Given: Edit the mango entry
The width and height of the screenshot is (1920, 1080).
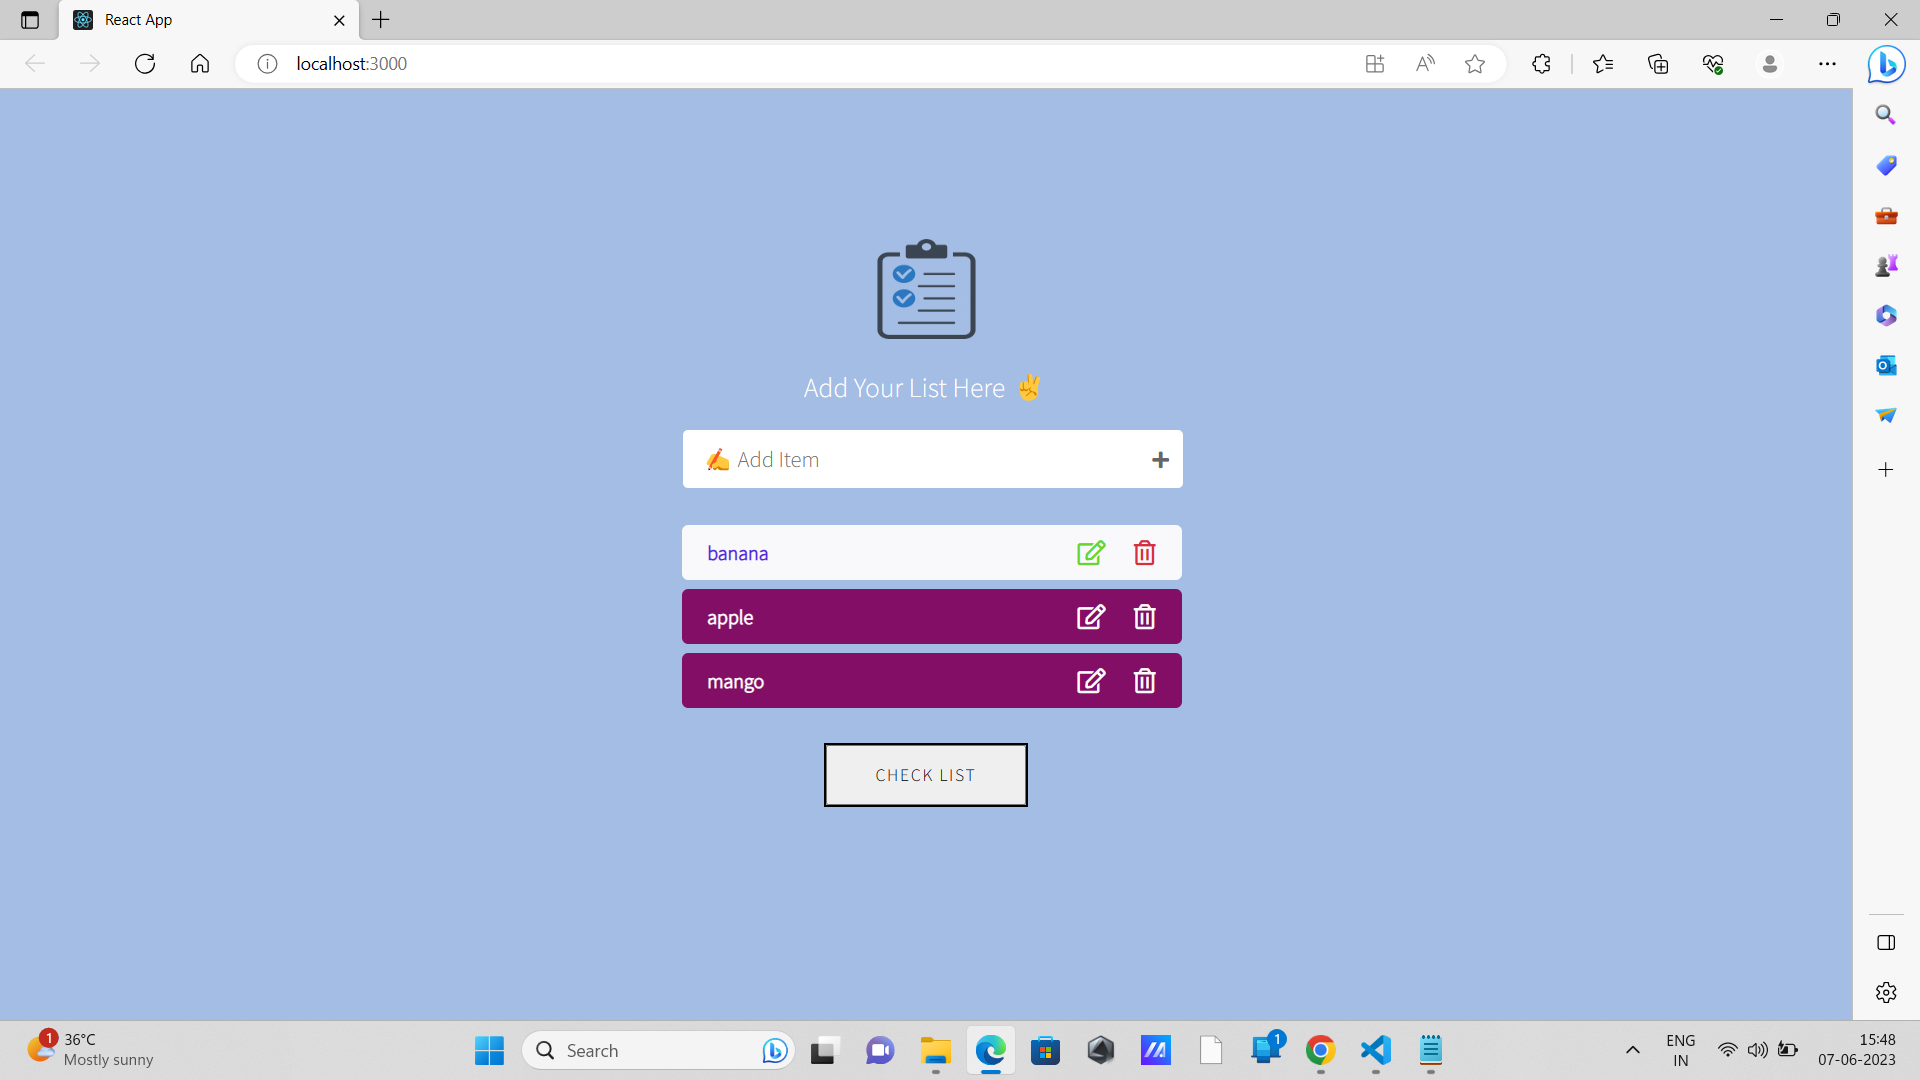Looking at the screenshot, I should pyautogui.click(x=1091, y=680).
